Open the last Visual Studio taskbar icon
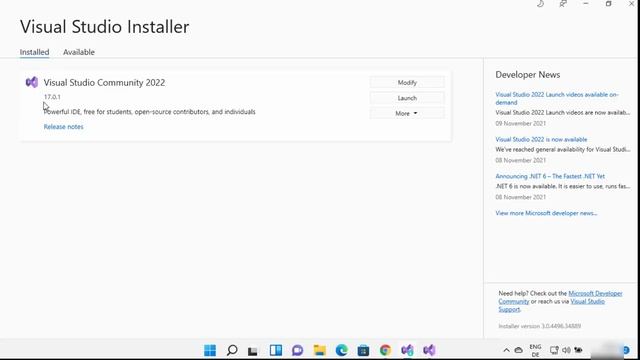Image resolution: width=640 pixels, height=360 pixels. click(x=429, y=350)
